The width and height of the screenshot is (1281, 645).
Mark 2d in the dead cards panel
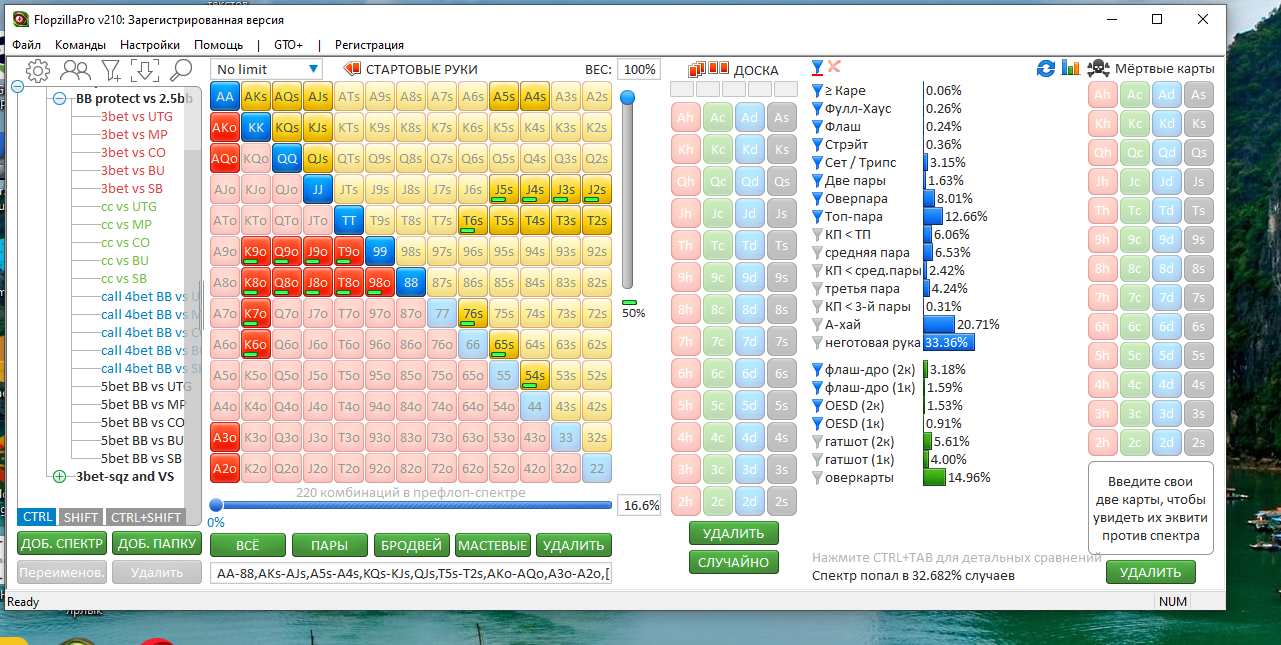click(1167, 444)
